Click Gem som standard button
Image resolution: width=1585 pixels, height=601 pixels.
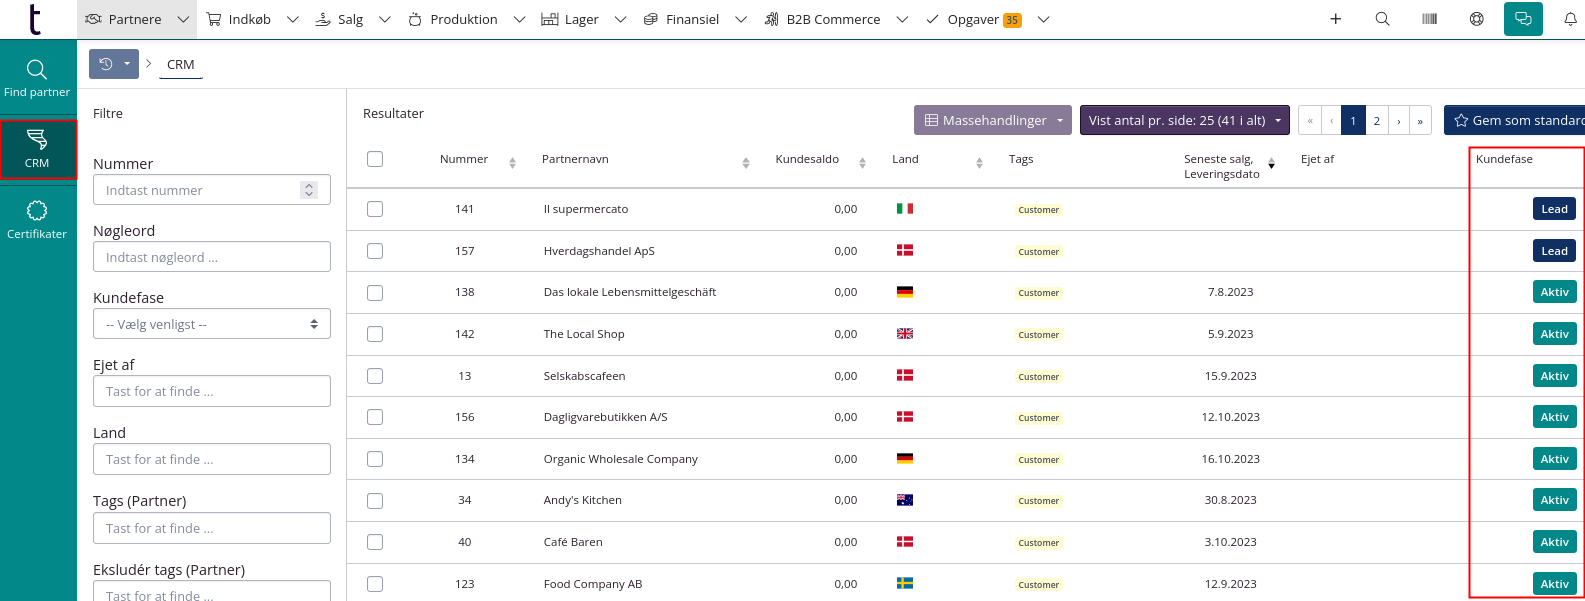point(1517,120)
